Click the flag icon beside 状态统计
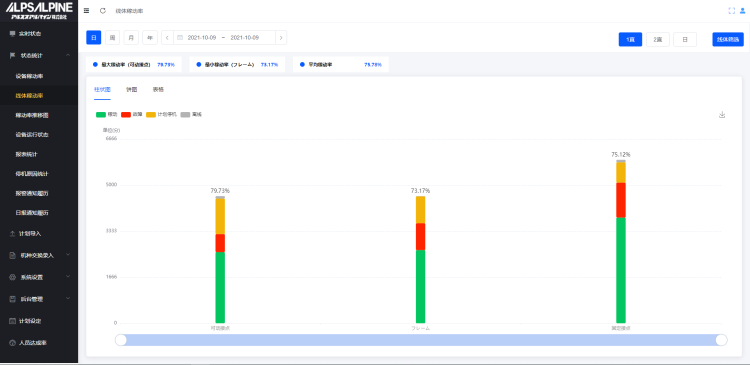This screenshot has width=750, height=365. (x=12, y=55)
